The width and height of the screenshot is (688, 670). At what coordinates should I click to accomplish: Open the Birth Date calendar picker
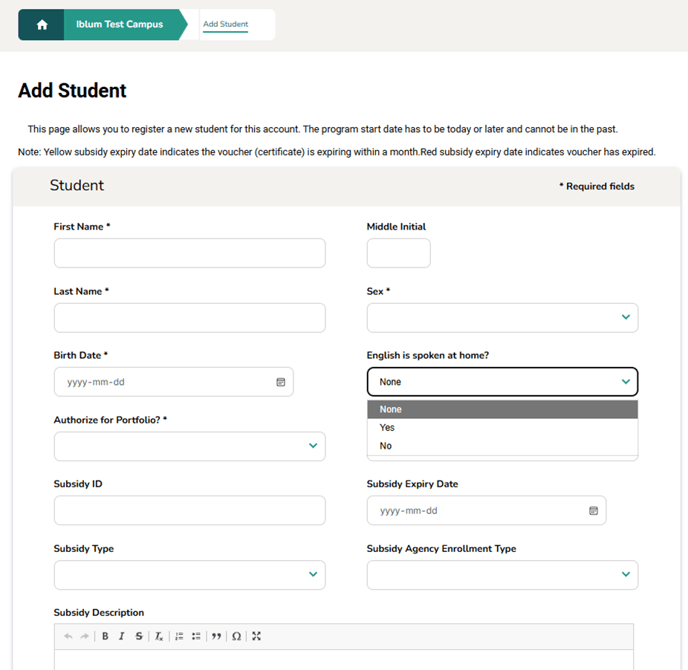[x=280, y=382]
